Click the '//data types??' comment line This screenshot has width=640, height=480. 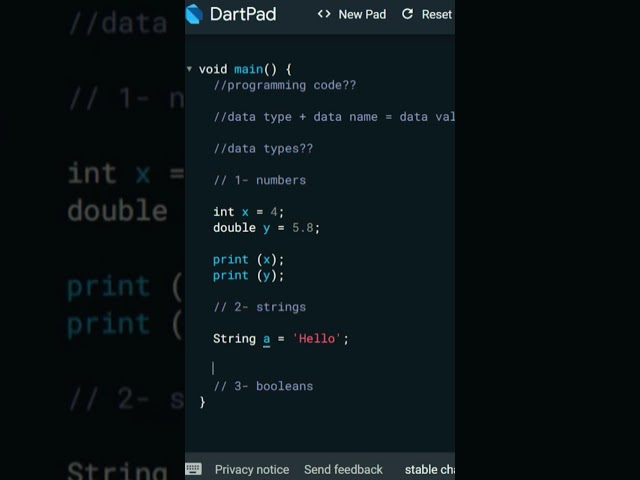[263, 149]
